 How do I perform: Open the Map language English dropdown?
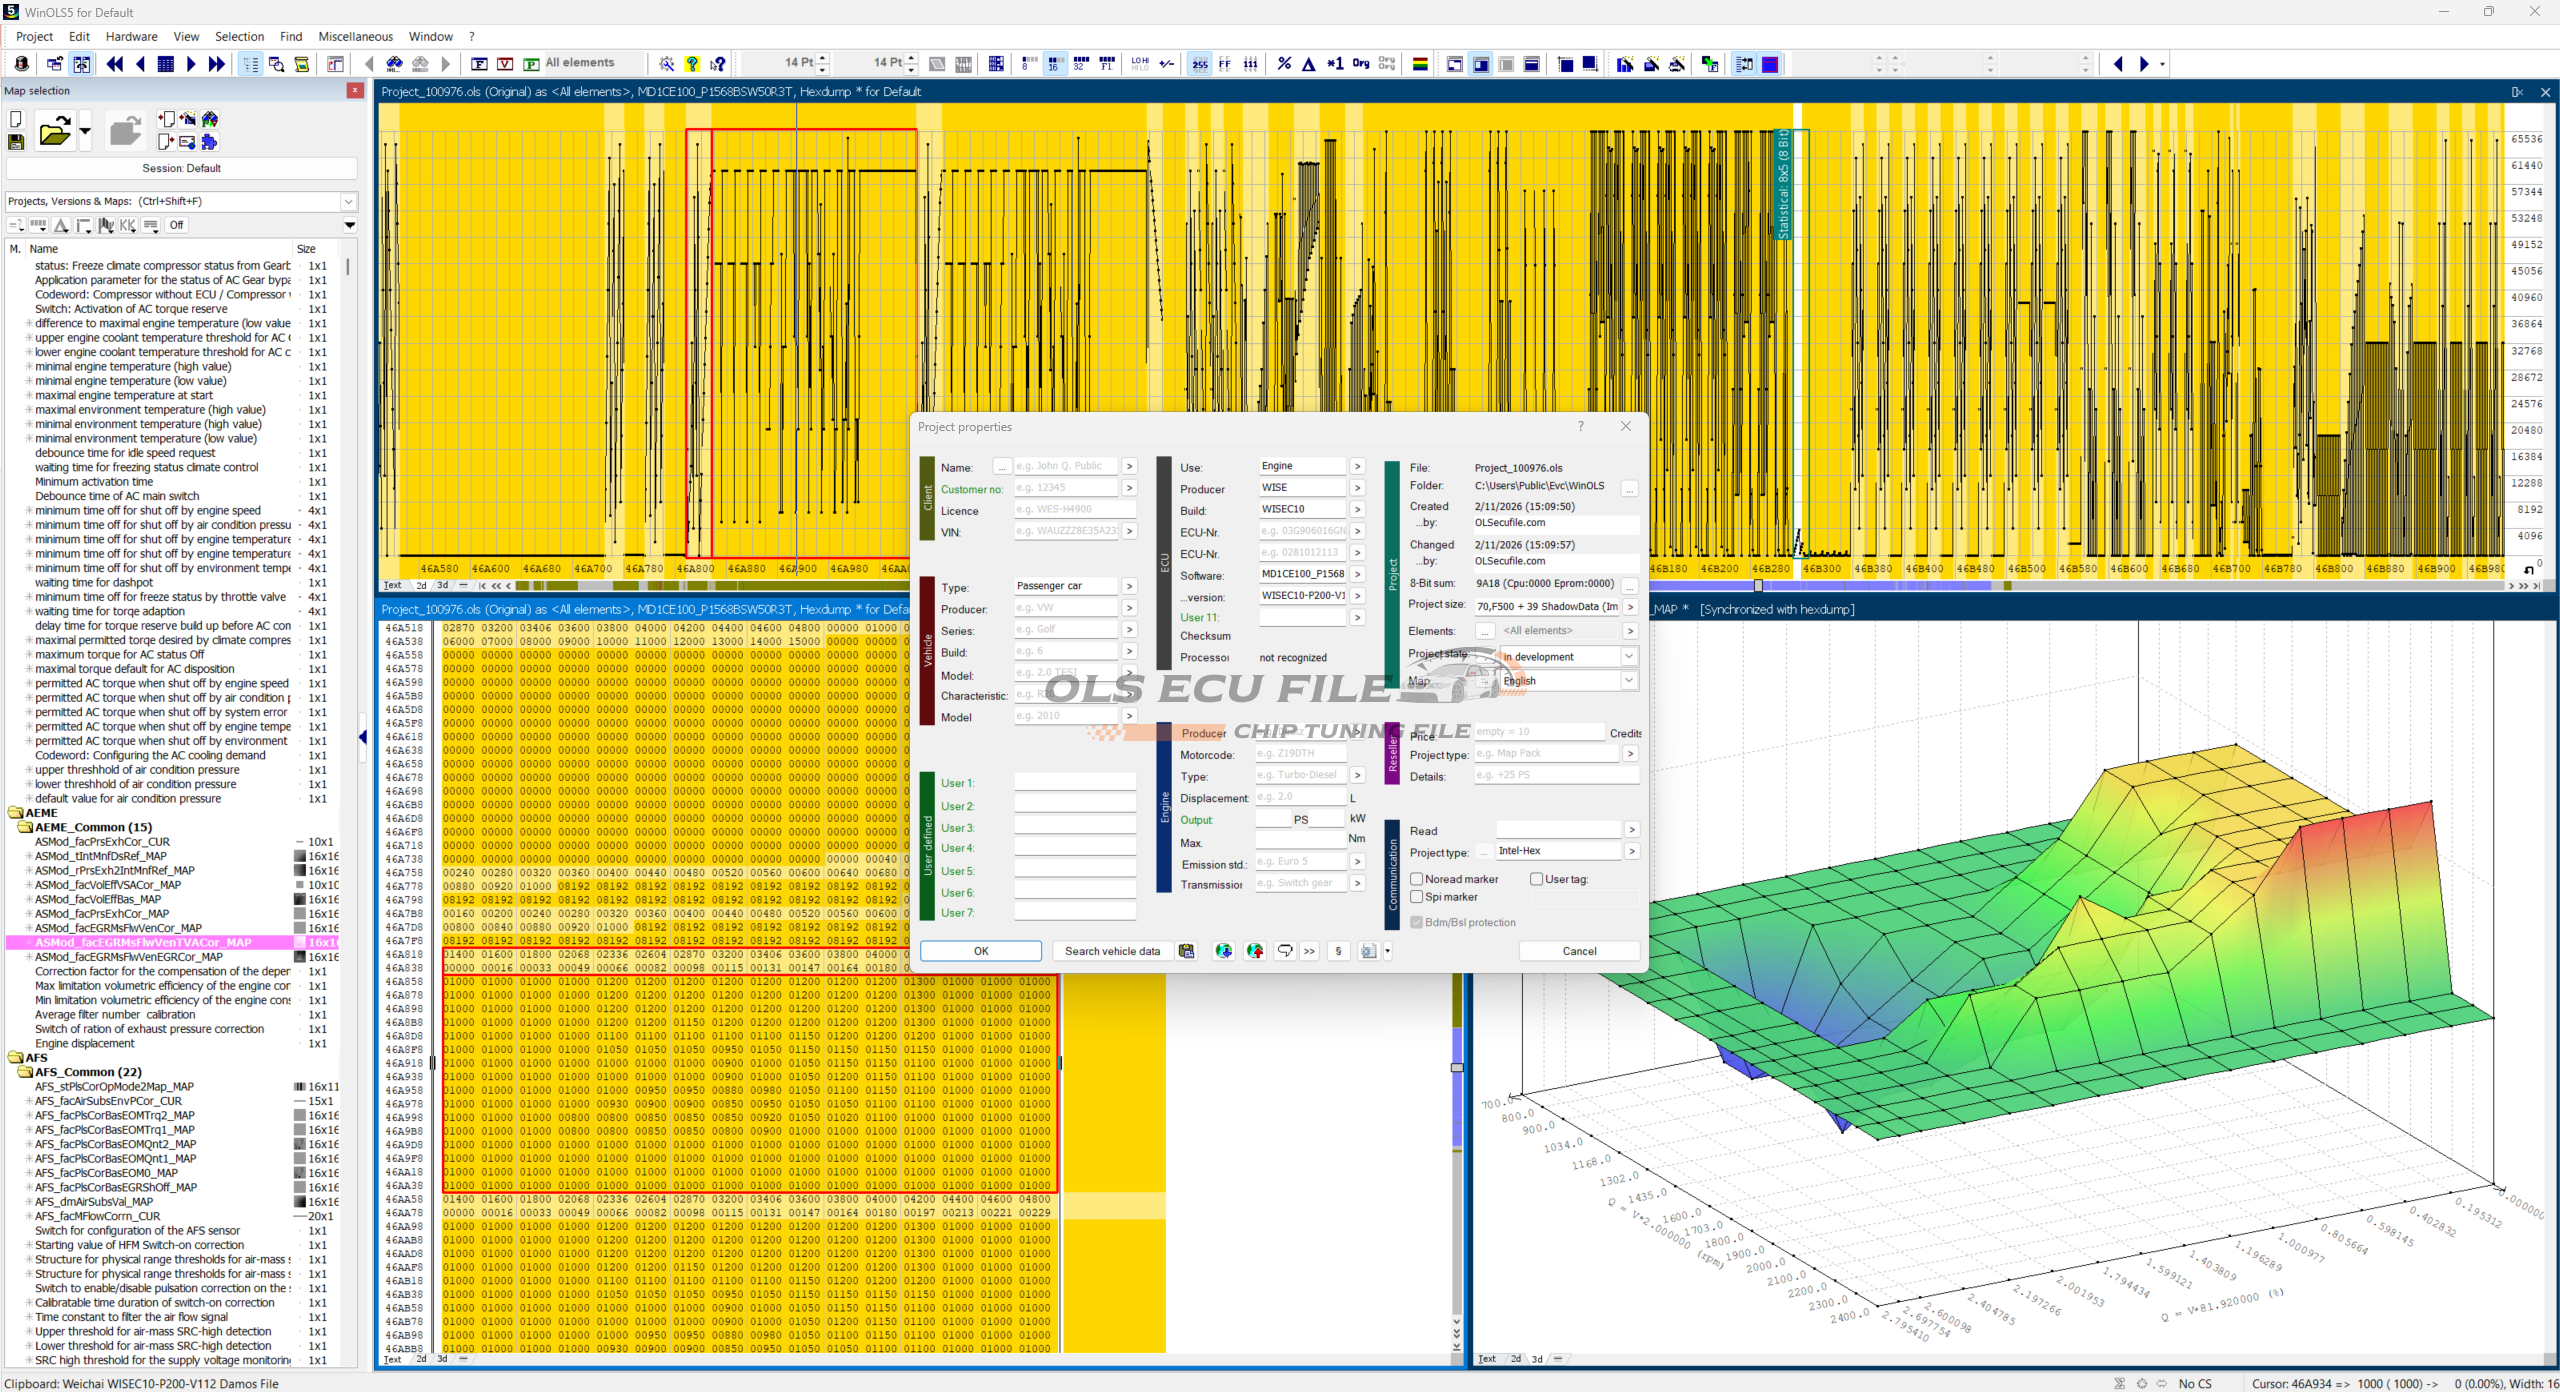tap(1628, 681)
